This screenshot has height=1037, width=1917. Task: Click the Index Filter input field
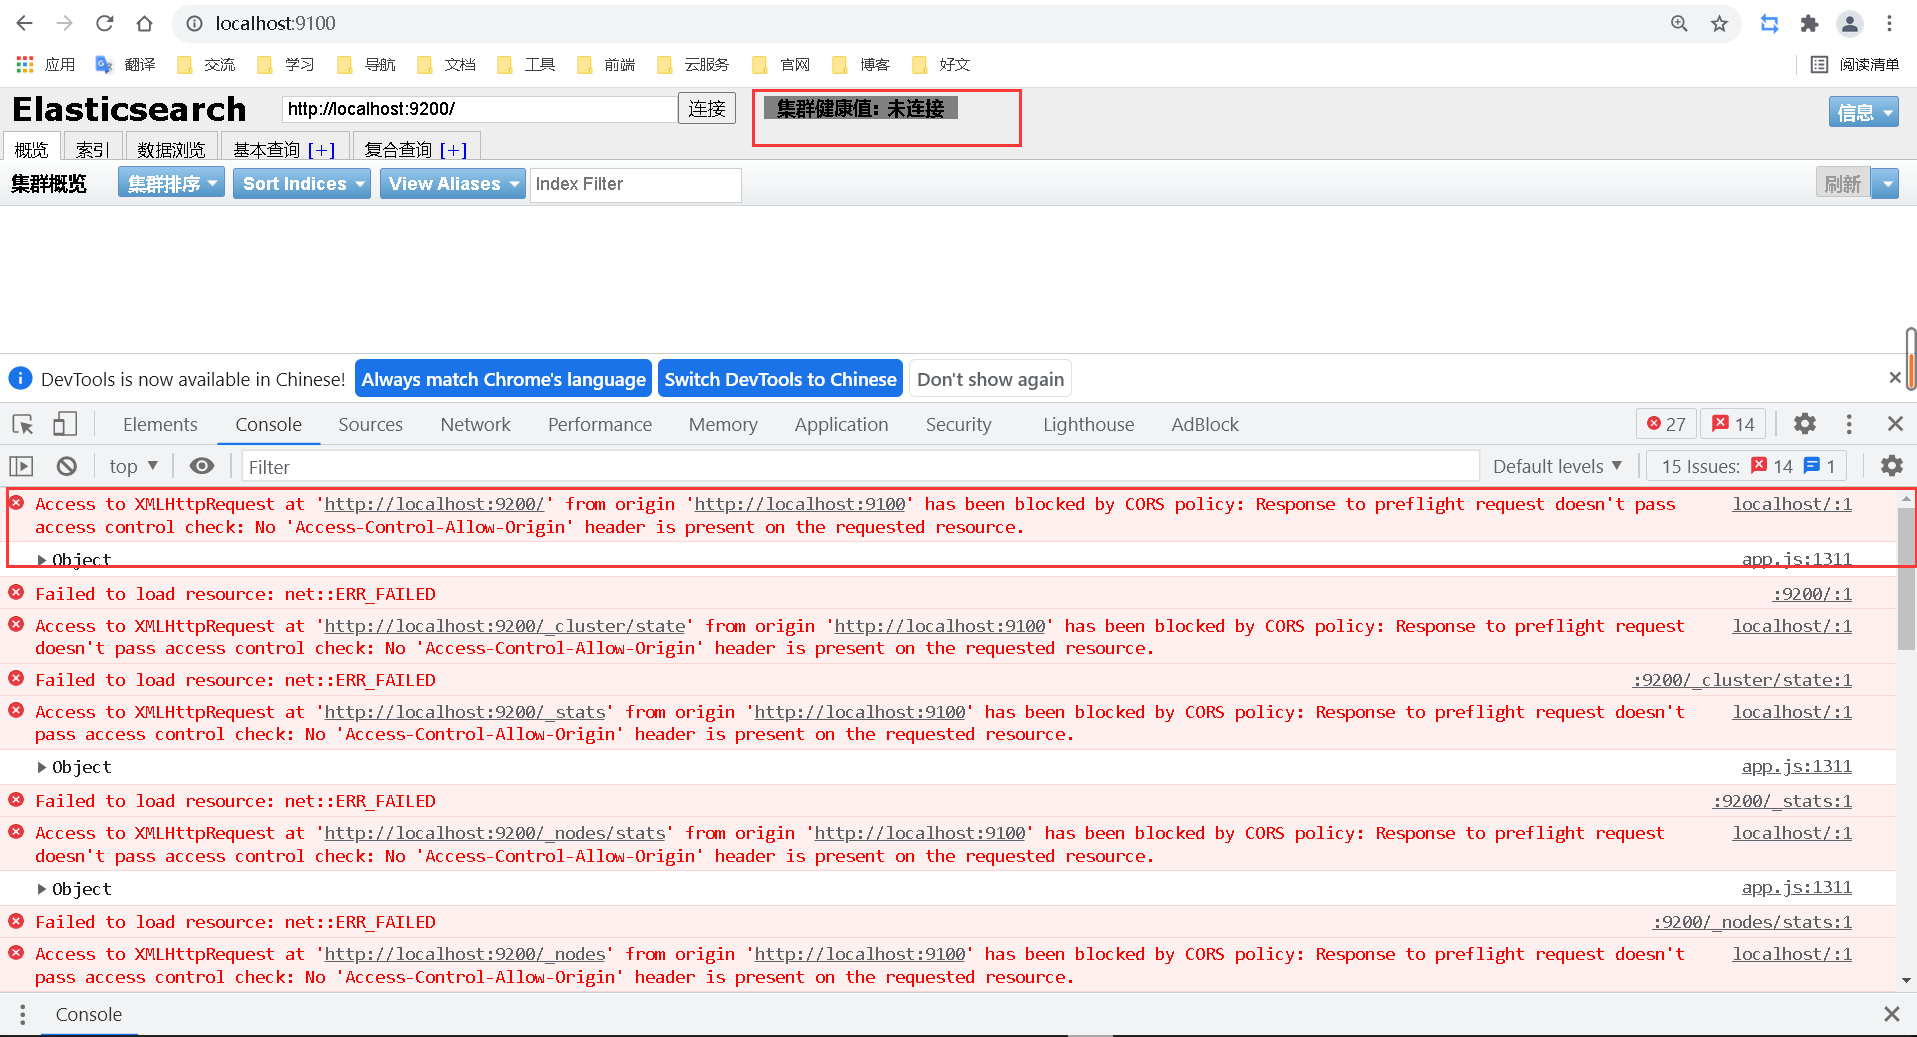click(635, 184)
